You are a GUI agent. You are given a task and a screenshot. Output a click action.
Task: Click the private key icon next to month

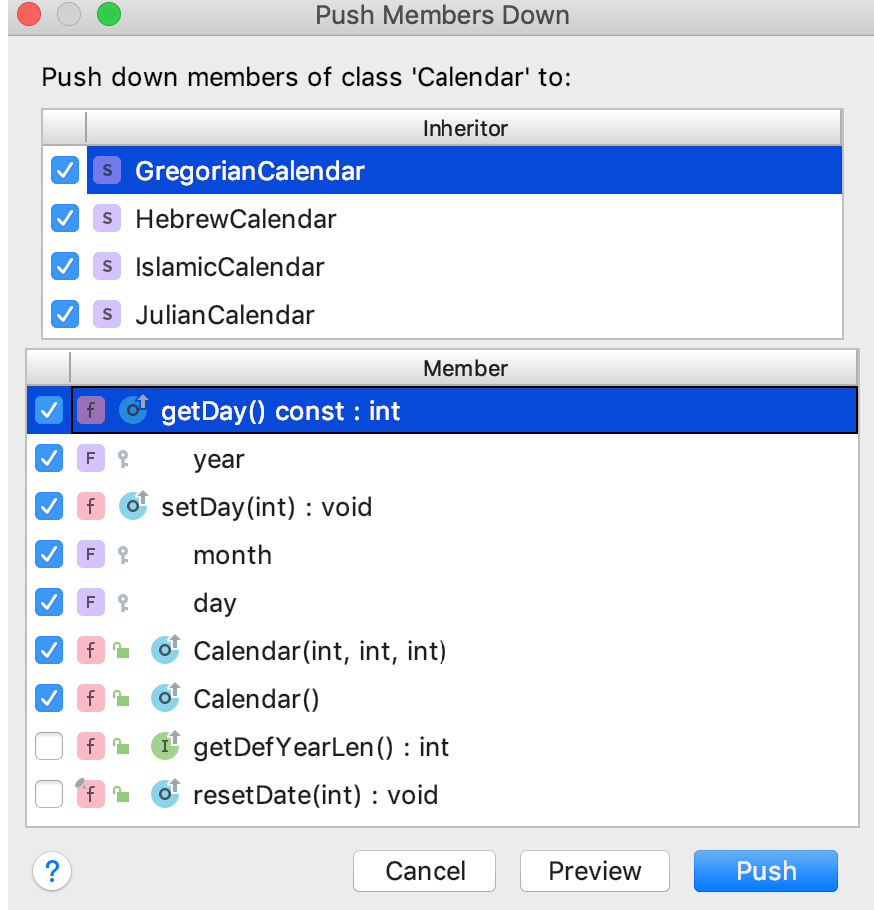[125, 554]
